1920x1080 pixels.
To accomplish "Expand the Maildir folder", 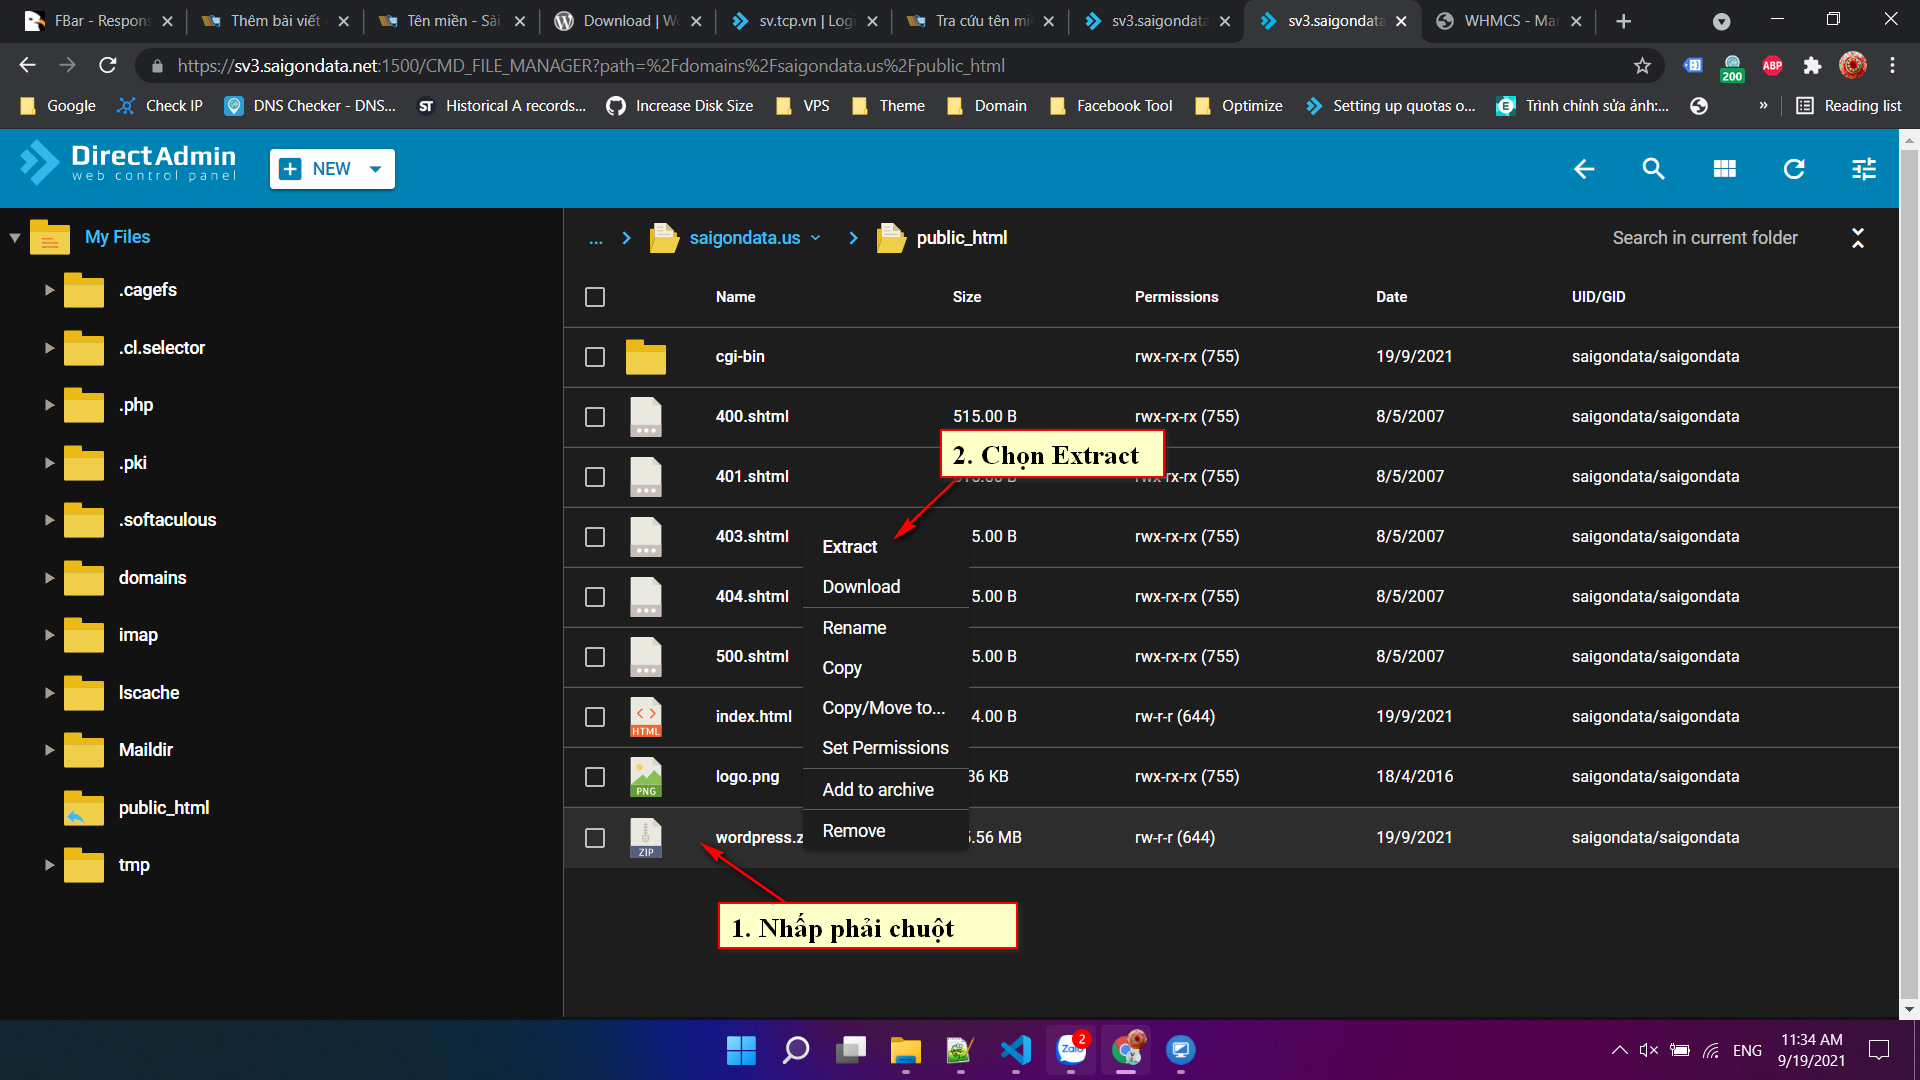I will click(49, 750).
